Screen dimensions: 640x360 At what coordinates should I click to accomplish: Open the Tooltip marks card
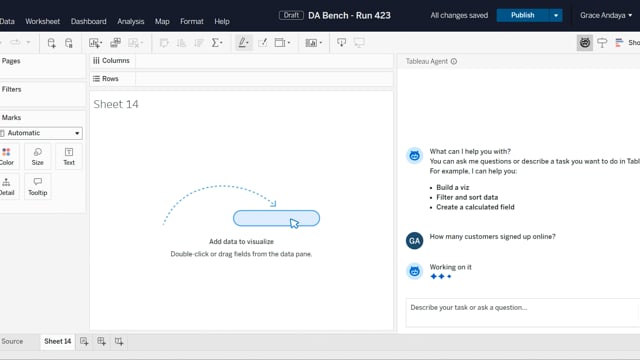point(38,187)
